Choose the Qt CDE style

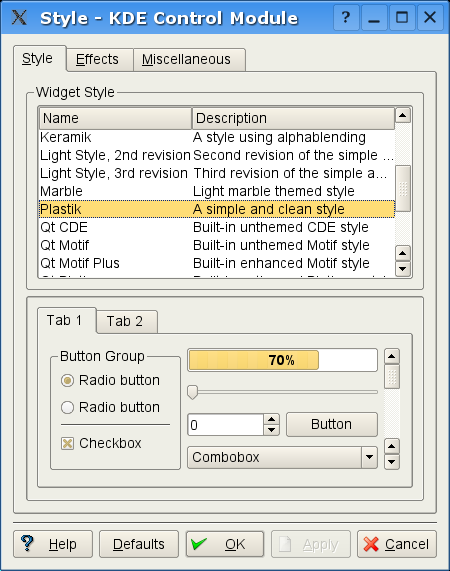217,227
